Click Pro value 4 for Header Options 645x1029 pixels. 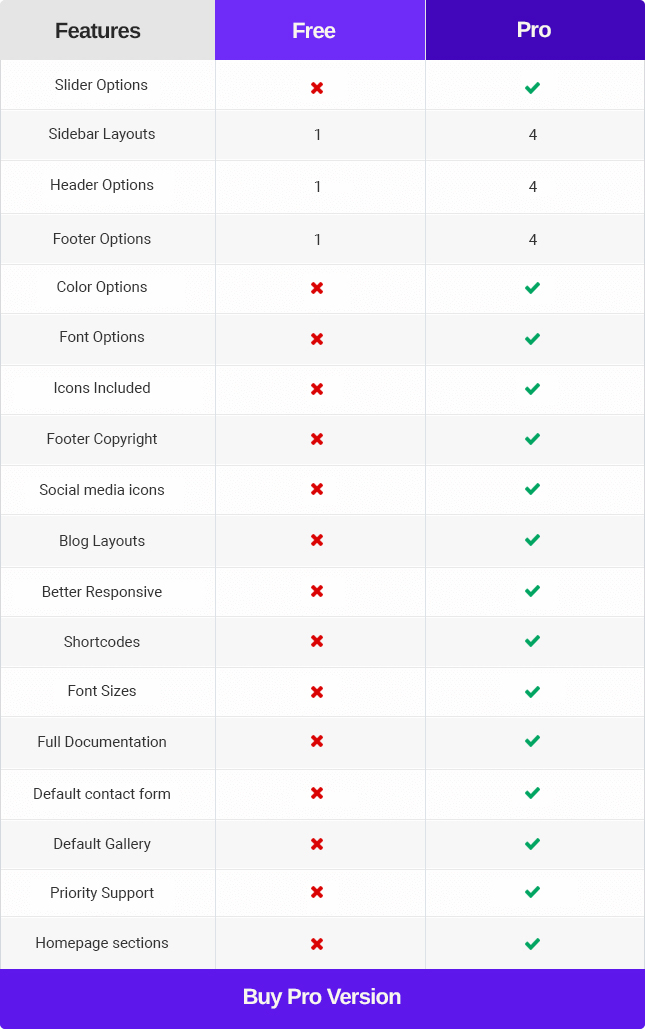pos(533,187)
